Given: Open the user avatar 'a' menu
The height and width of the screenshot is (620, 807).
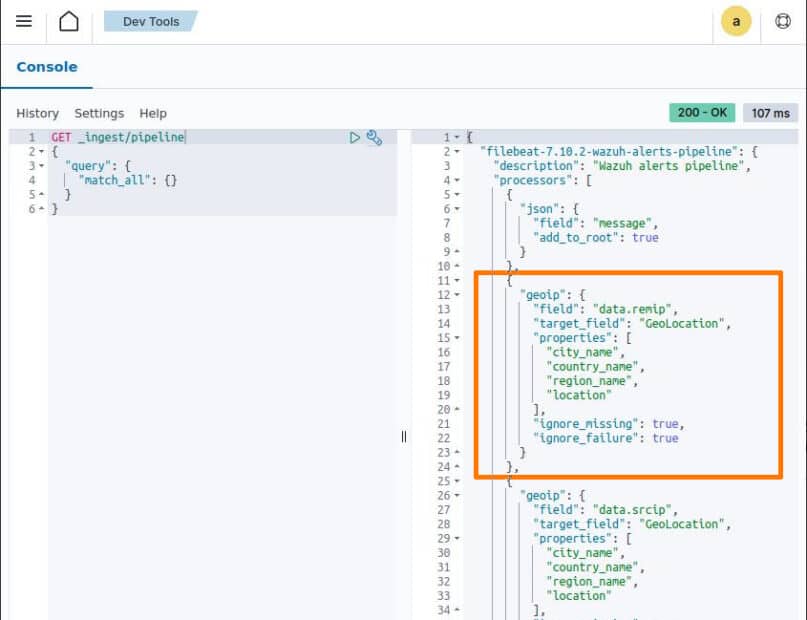Looking at the screenshot, I should coord(735,22).
